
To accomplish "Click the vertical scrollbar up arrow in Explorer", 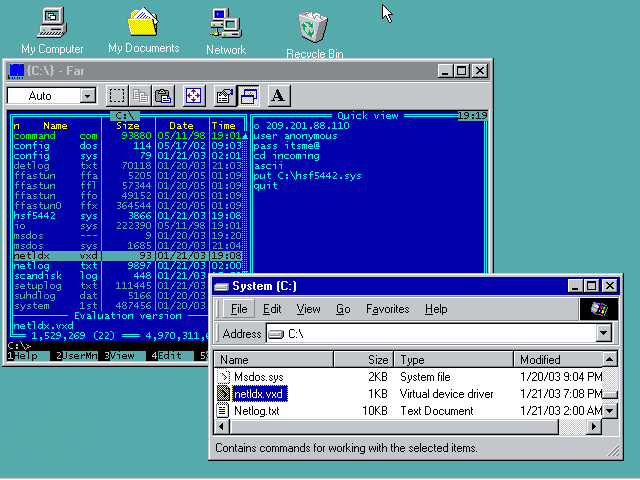I will (610, 360).
